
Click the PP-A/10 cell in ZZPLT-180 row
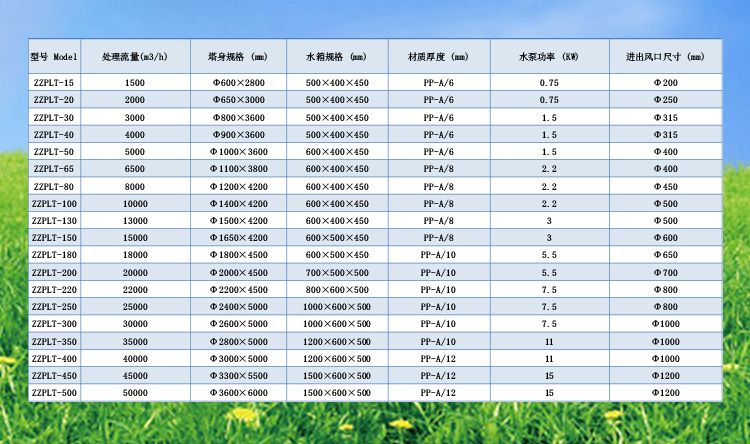pyautogui.click(x=438, y=255)
